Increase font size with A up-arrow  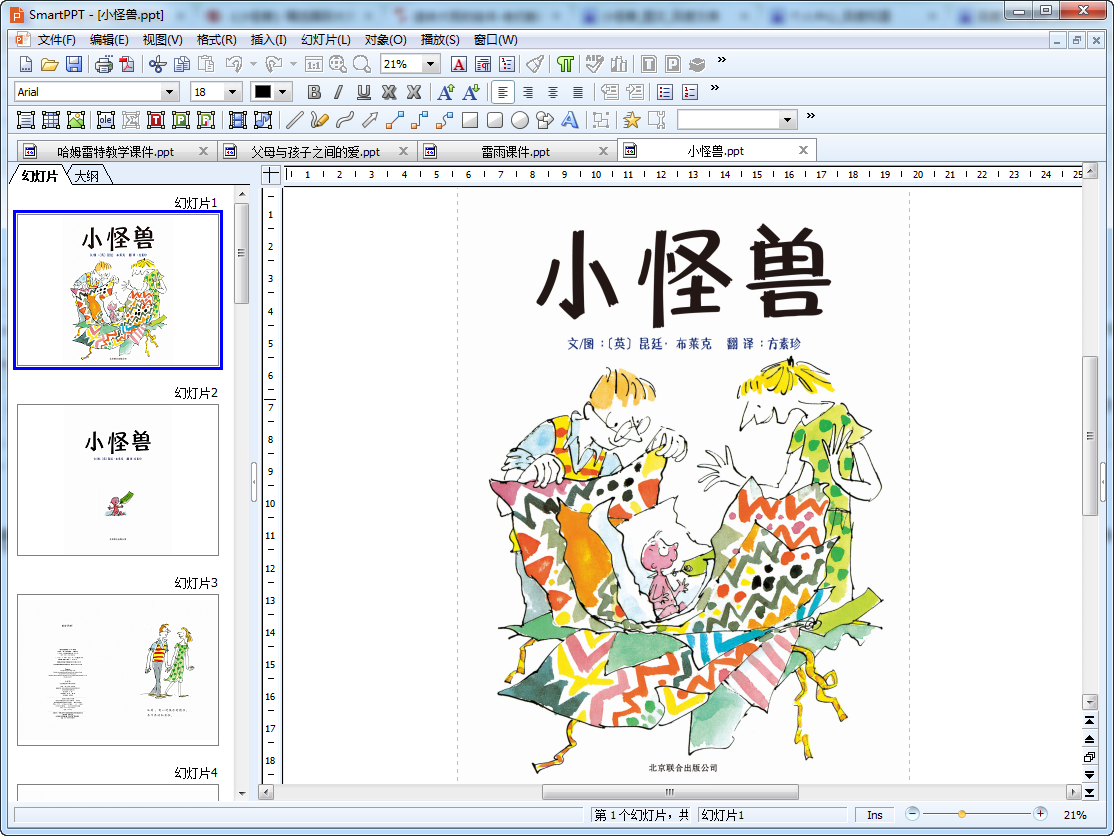point(445,92)
